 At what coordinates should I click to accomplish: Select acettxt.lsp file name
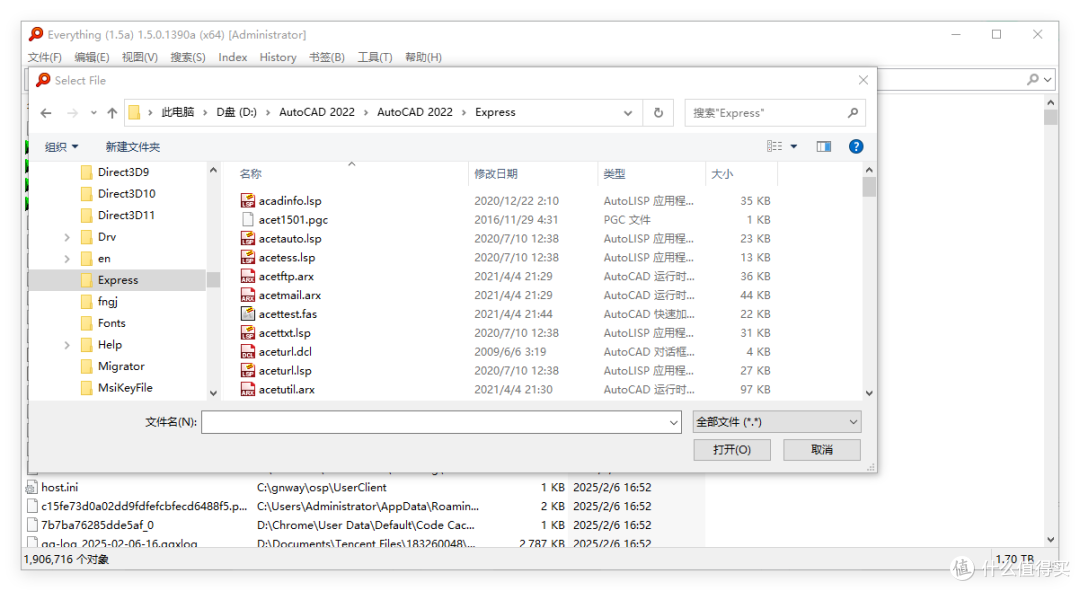point(284,333)
